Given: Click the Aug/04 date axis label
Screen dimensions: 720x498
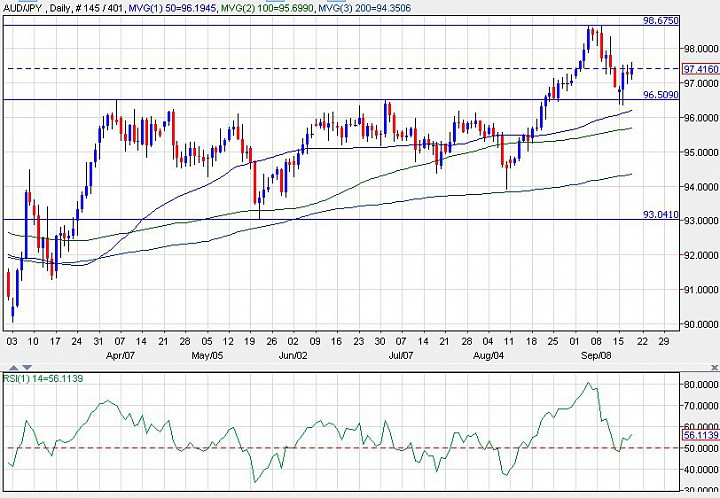Looking at the screenshot, I should (x=488, y=355).
